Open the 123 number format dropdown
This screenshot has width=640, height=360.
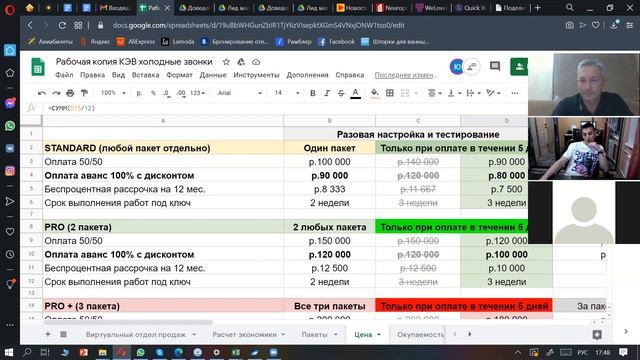tap(197, 93)
